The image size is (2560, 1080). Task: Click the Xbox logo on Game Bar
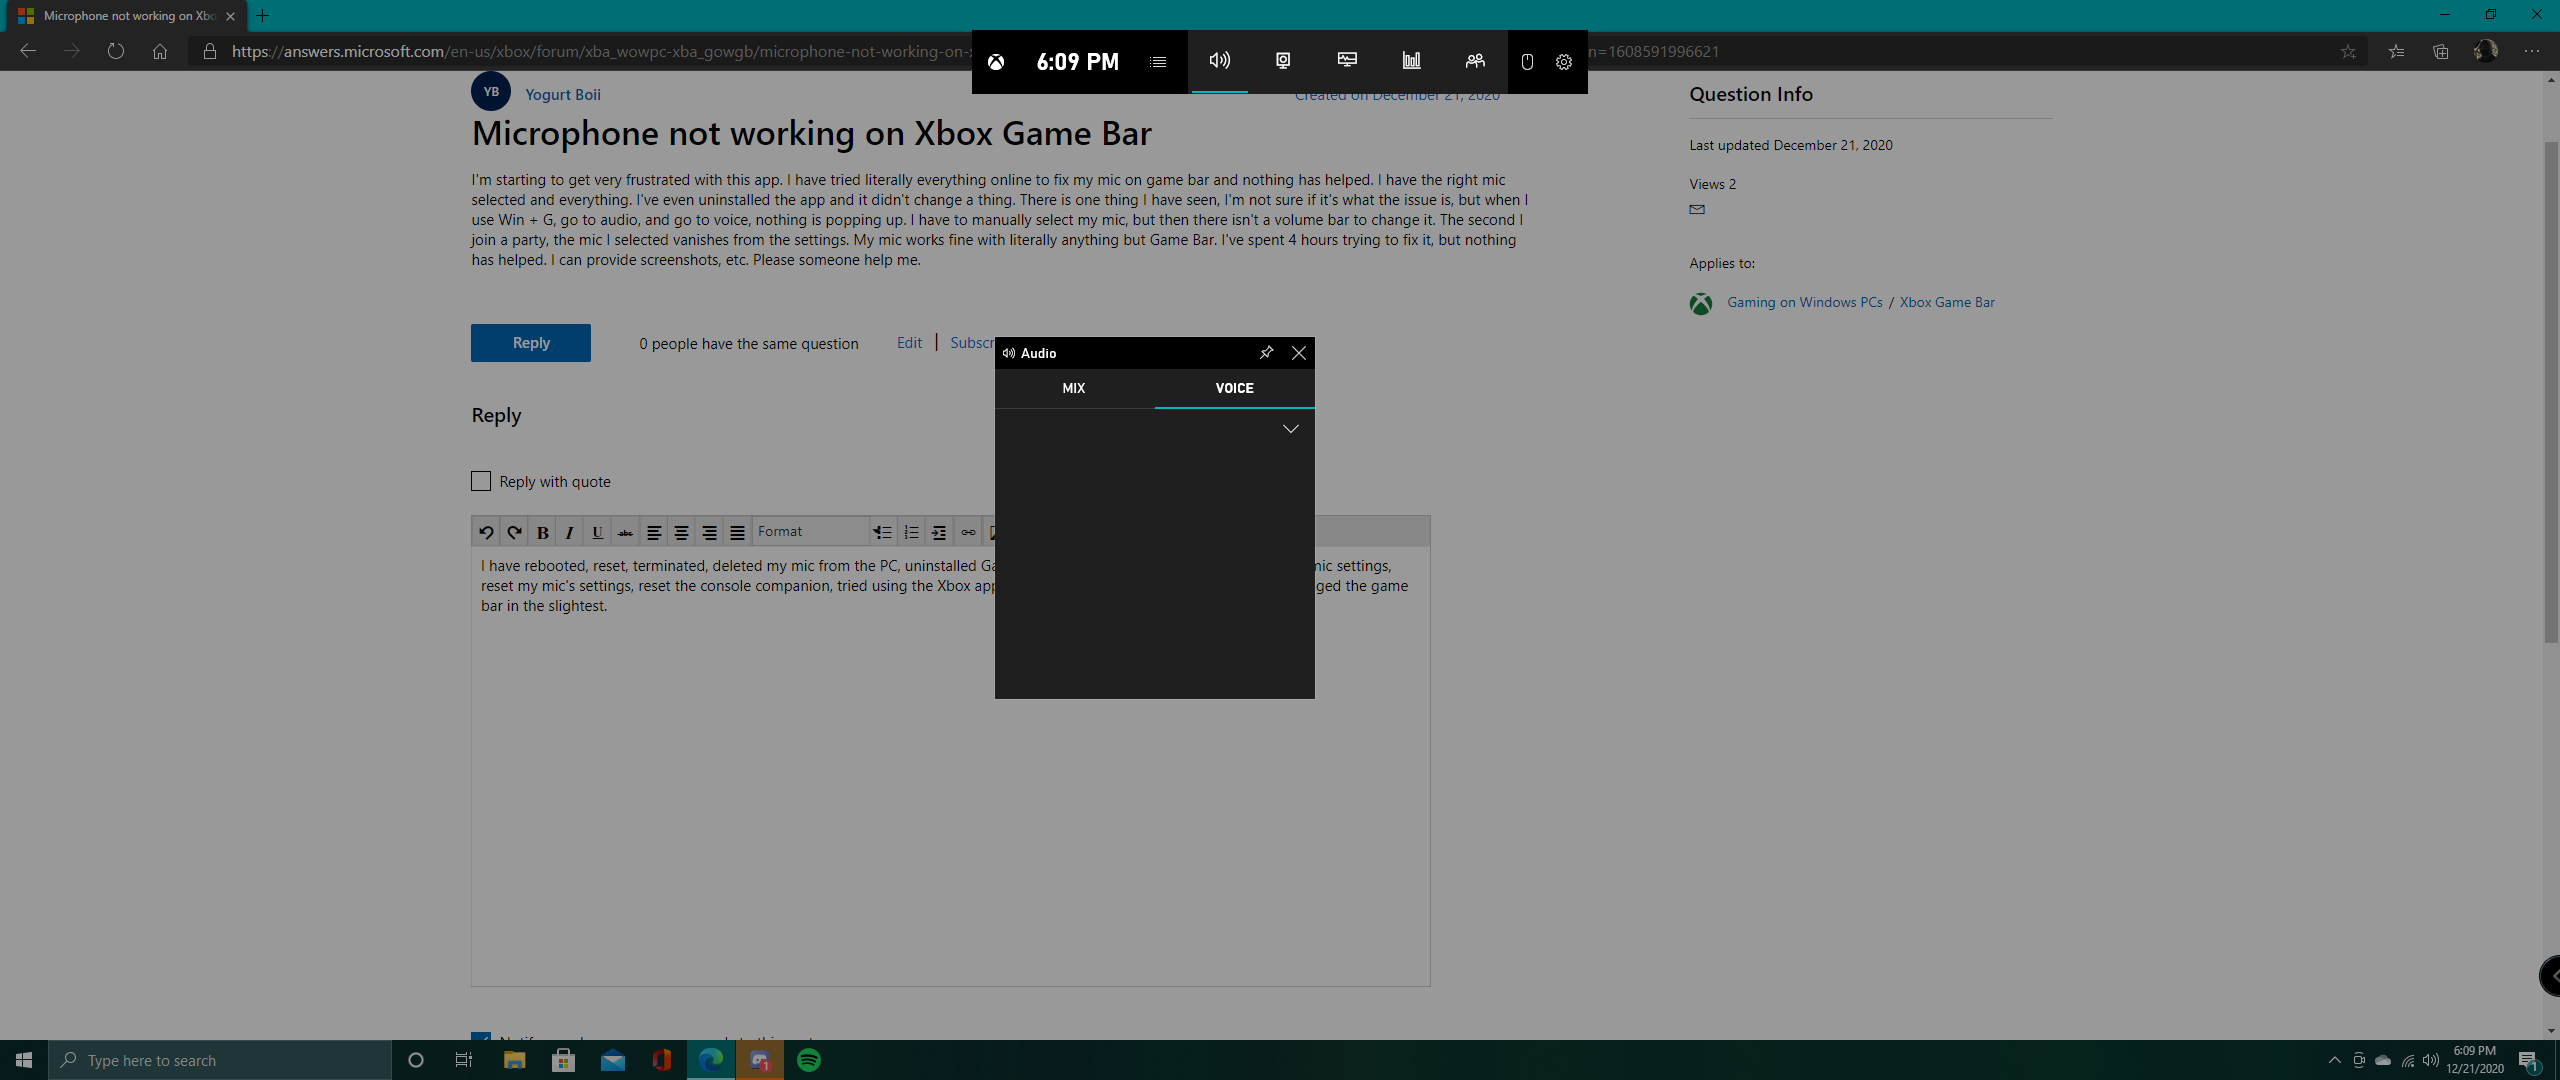coord(996,62)
